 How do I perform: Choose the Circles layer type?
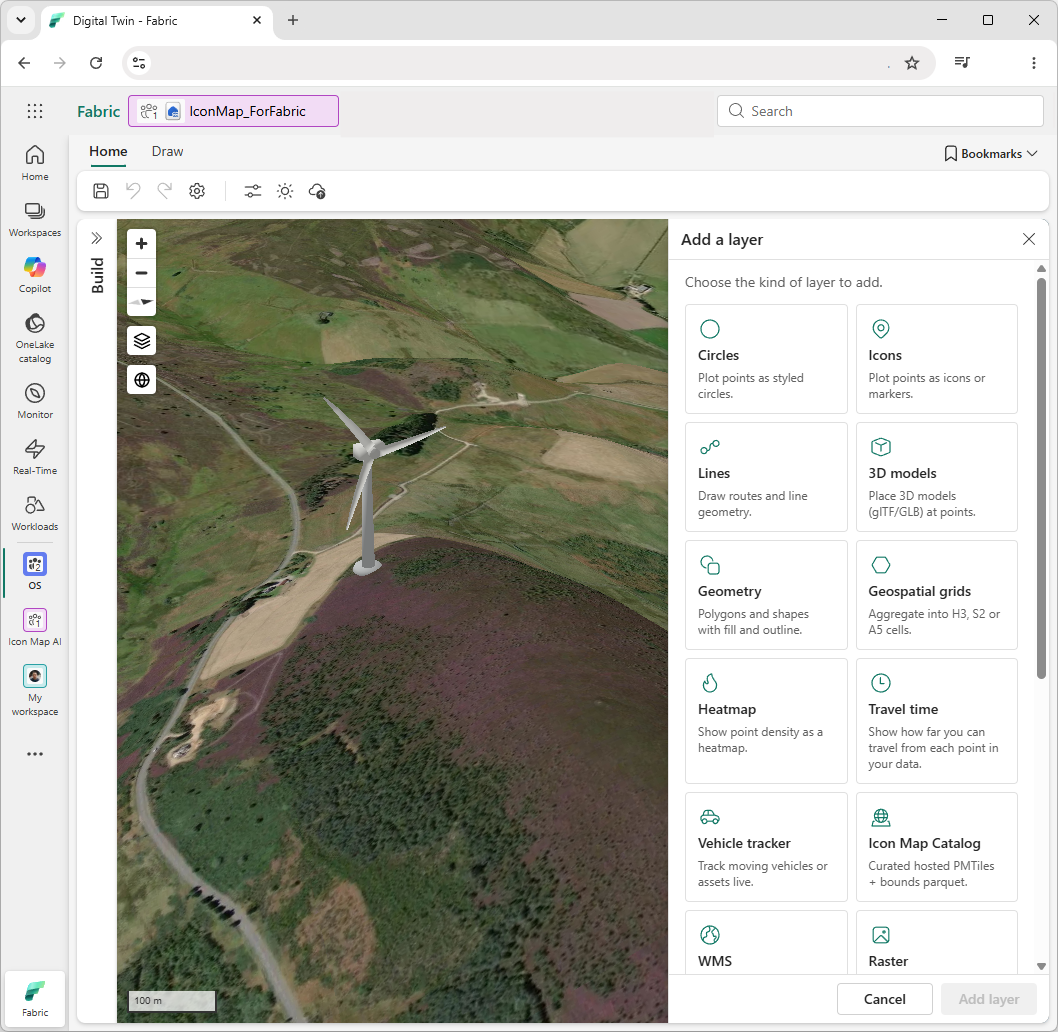[x=766, y=359]
